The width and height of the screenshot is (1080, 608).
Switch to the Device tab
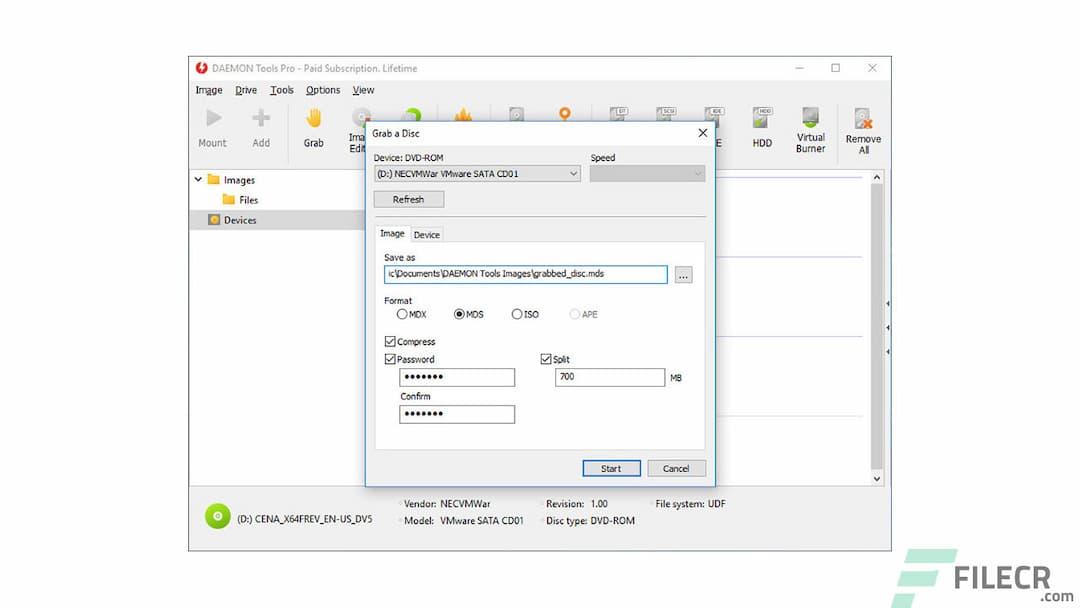[x=427, y=234]
